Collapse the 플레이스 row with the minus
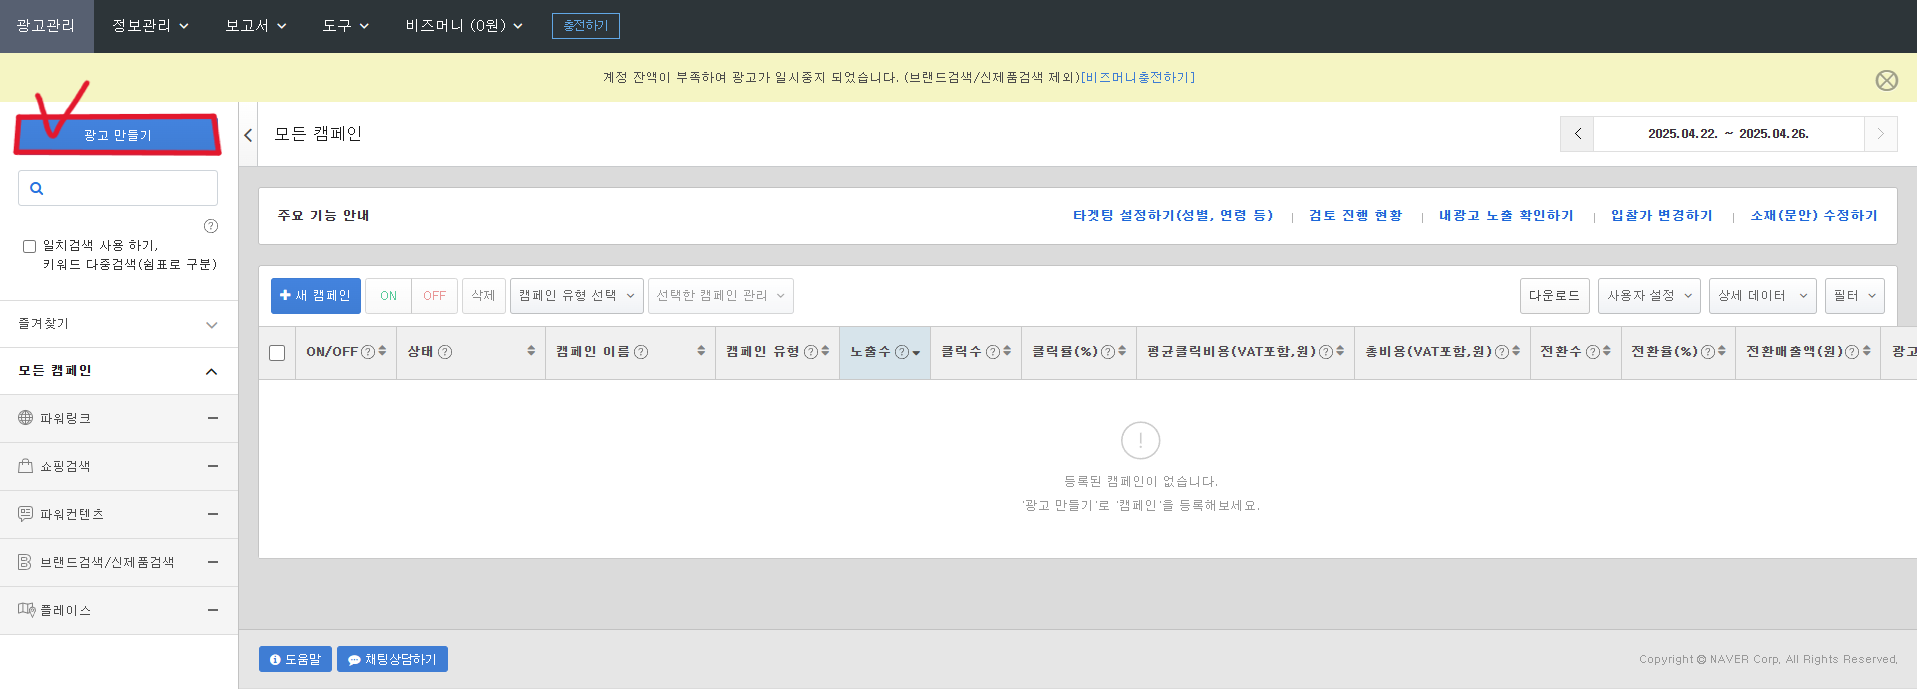 click(213, 610)
